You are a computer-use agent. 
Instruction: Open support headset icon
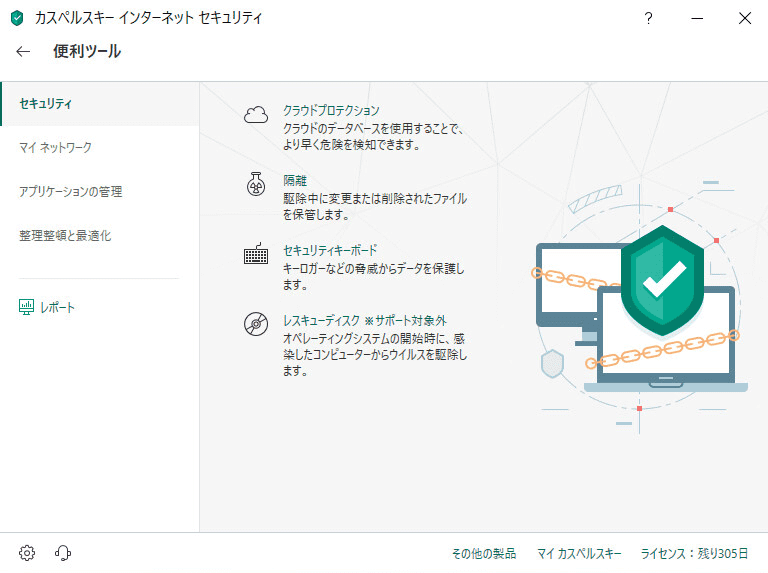[63, 553]
